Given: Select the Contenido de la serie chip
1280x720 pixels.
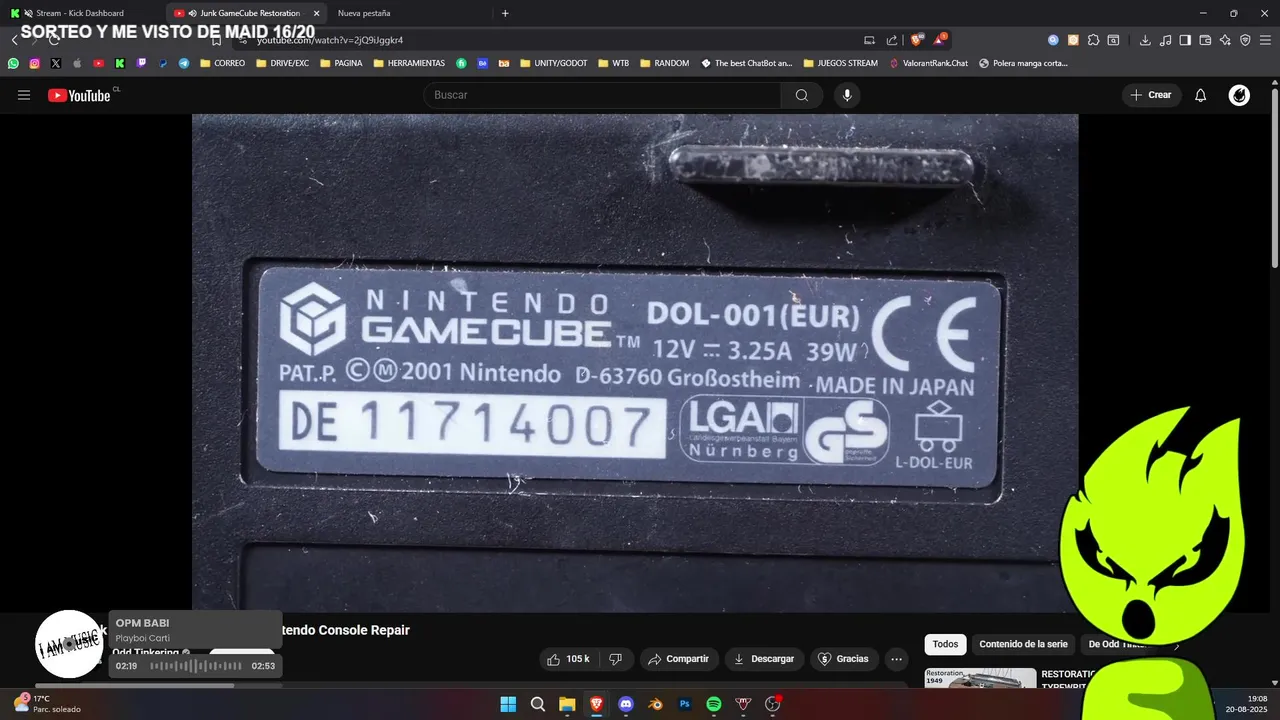Looking at the screenshot, I should click(x=1023, y=644).
